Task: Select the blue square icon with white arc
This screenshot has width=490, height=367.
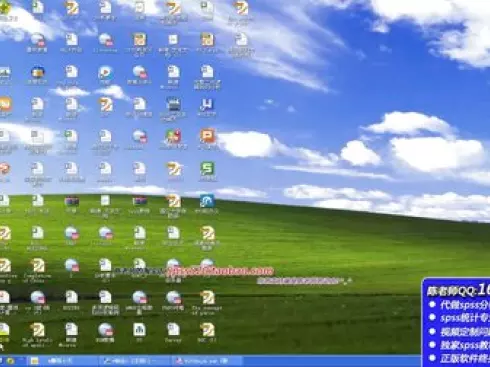Action: coord(207,201)
